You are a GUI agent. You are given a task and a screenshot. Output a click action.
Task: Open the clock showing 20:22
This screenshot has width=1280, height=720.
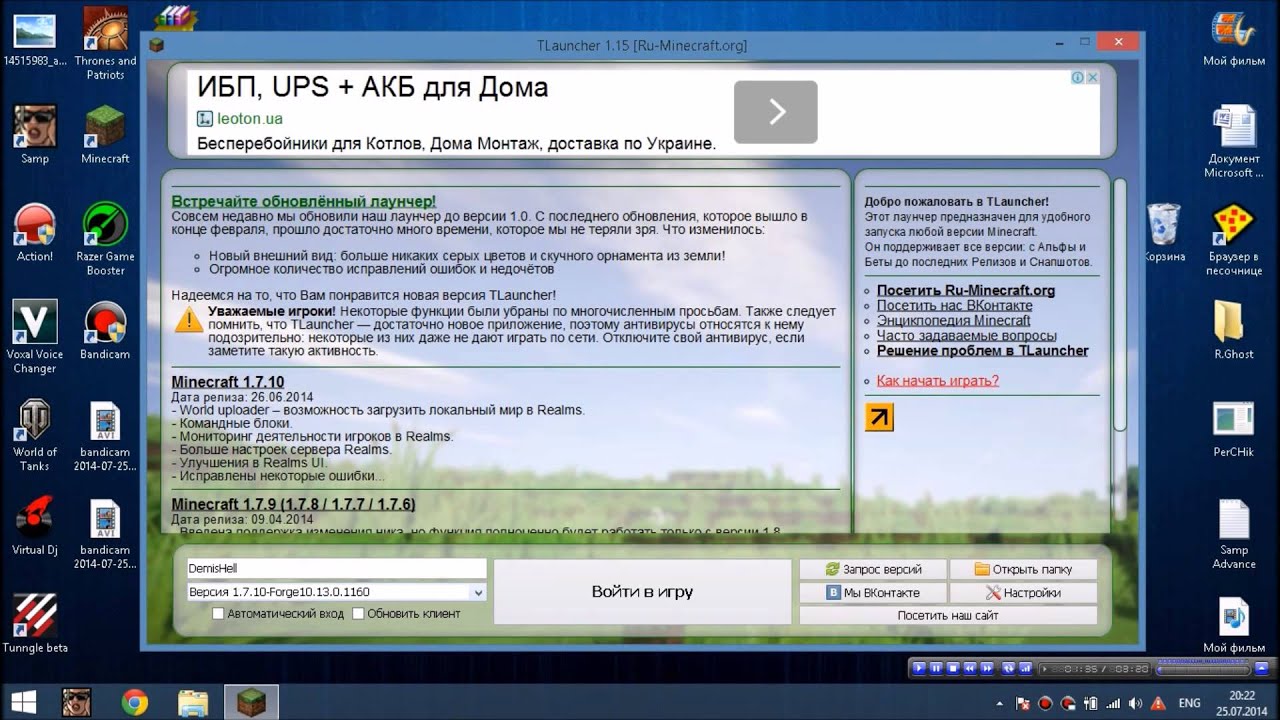pos(1241,704)
